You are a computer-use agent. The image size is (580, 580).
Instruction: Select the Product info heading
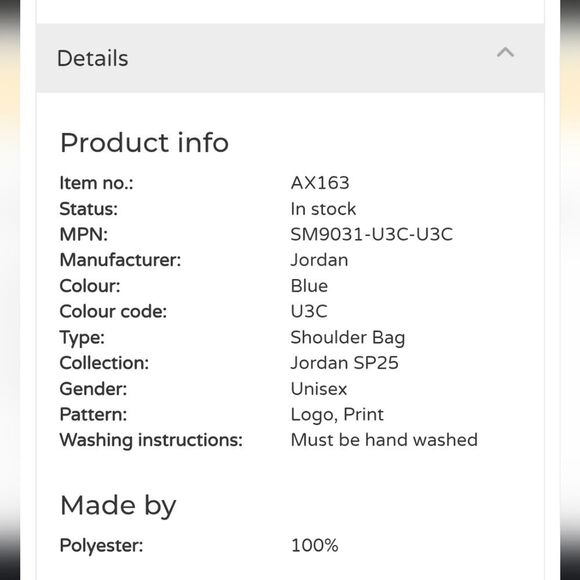(144, 142)
